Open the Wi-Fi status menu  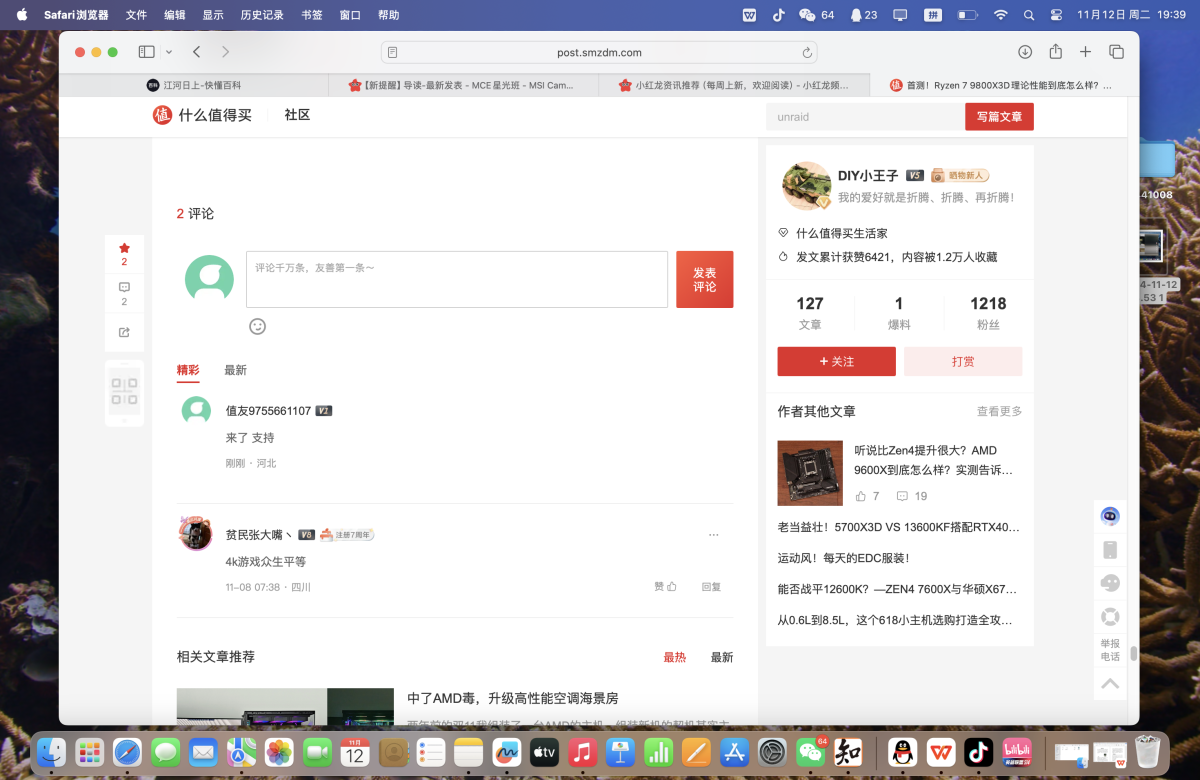(x=1000, y=15)
